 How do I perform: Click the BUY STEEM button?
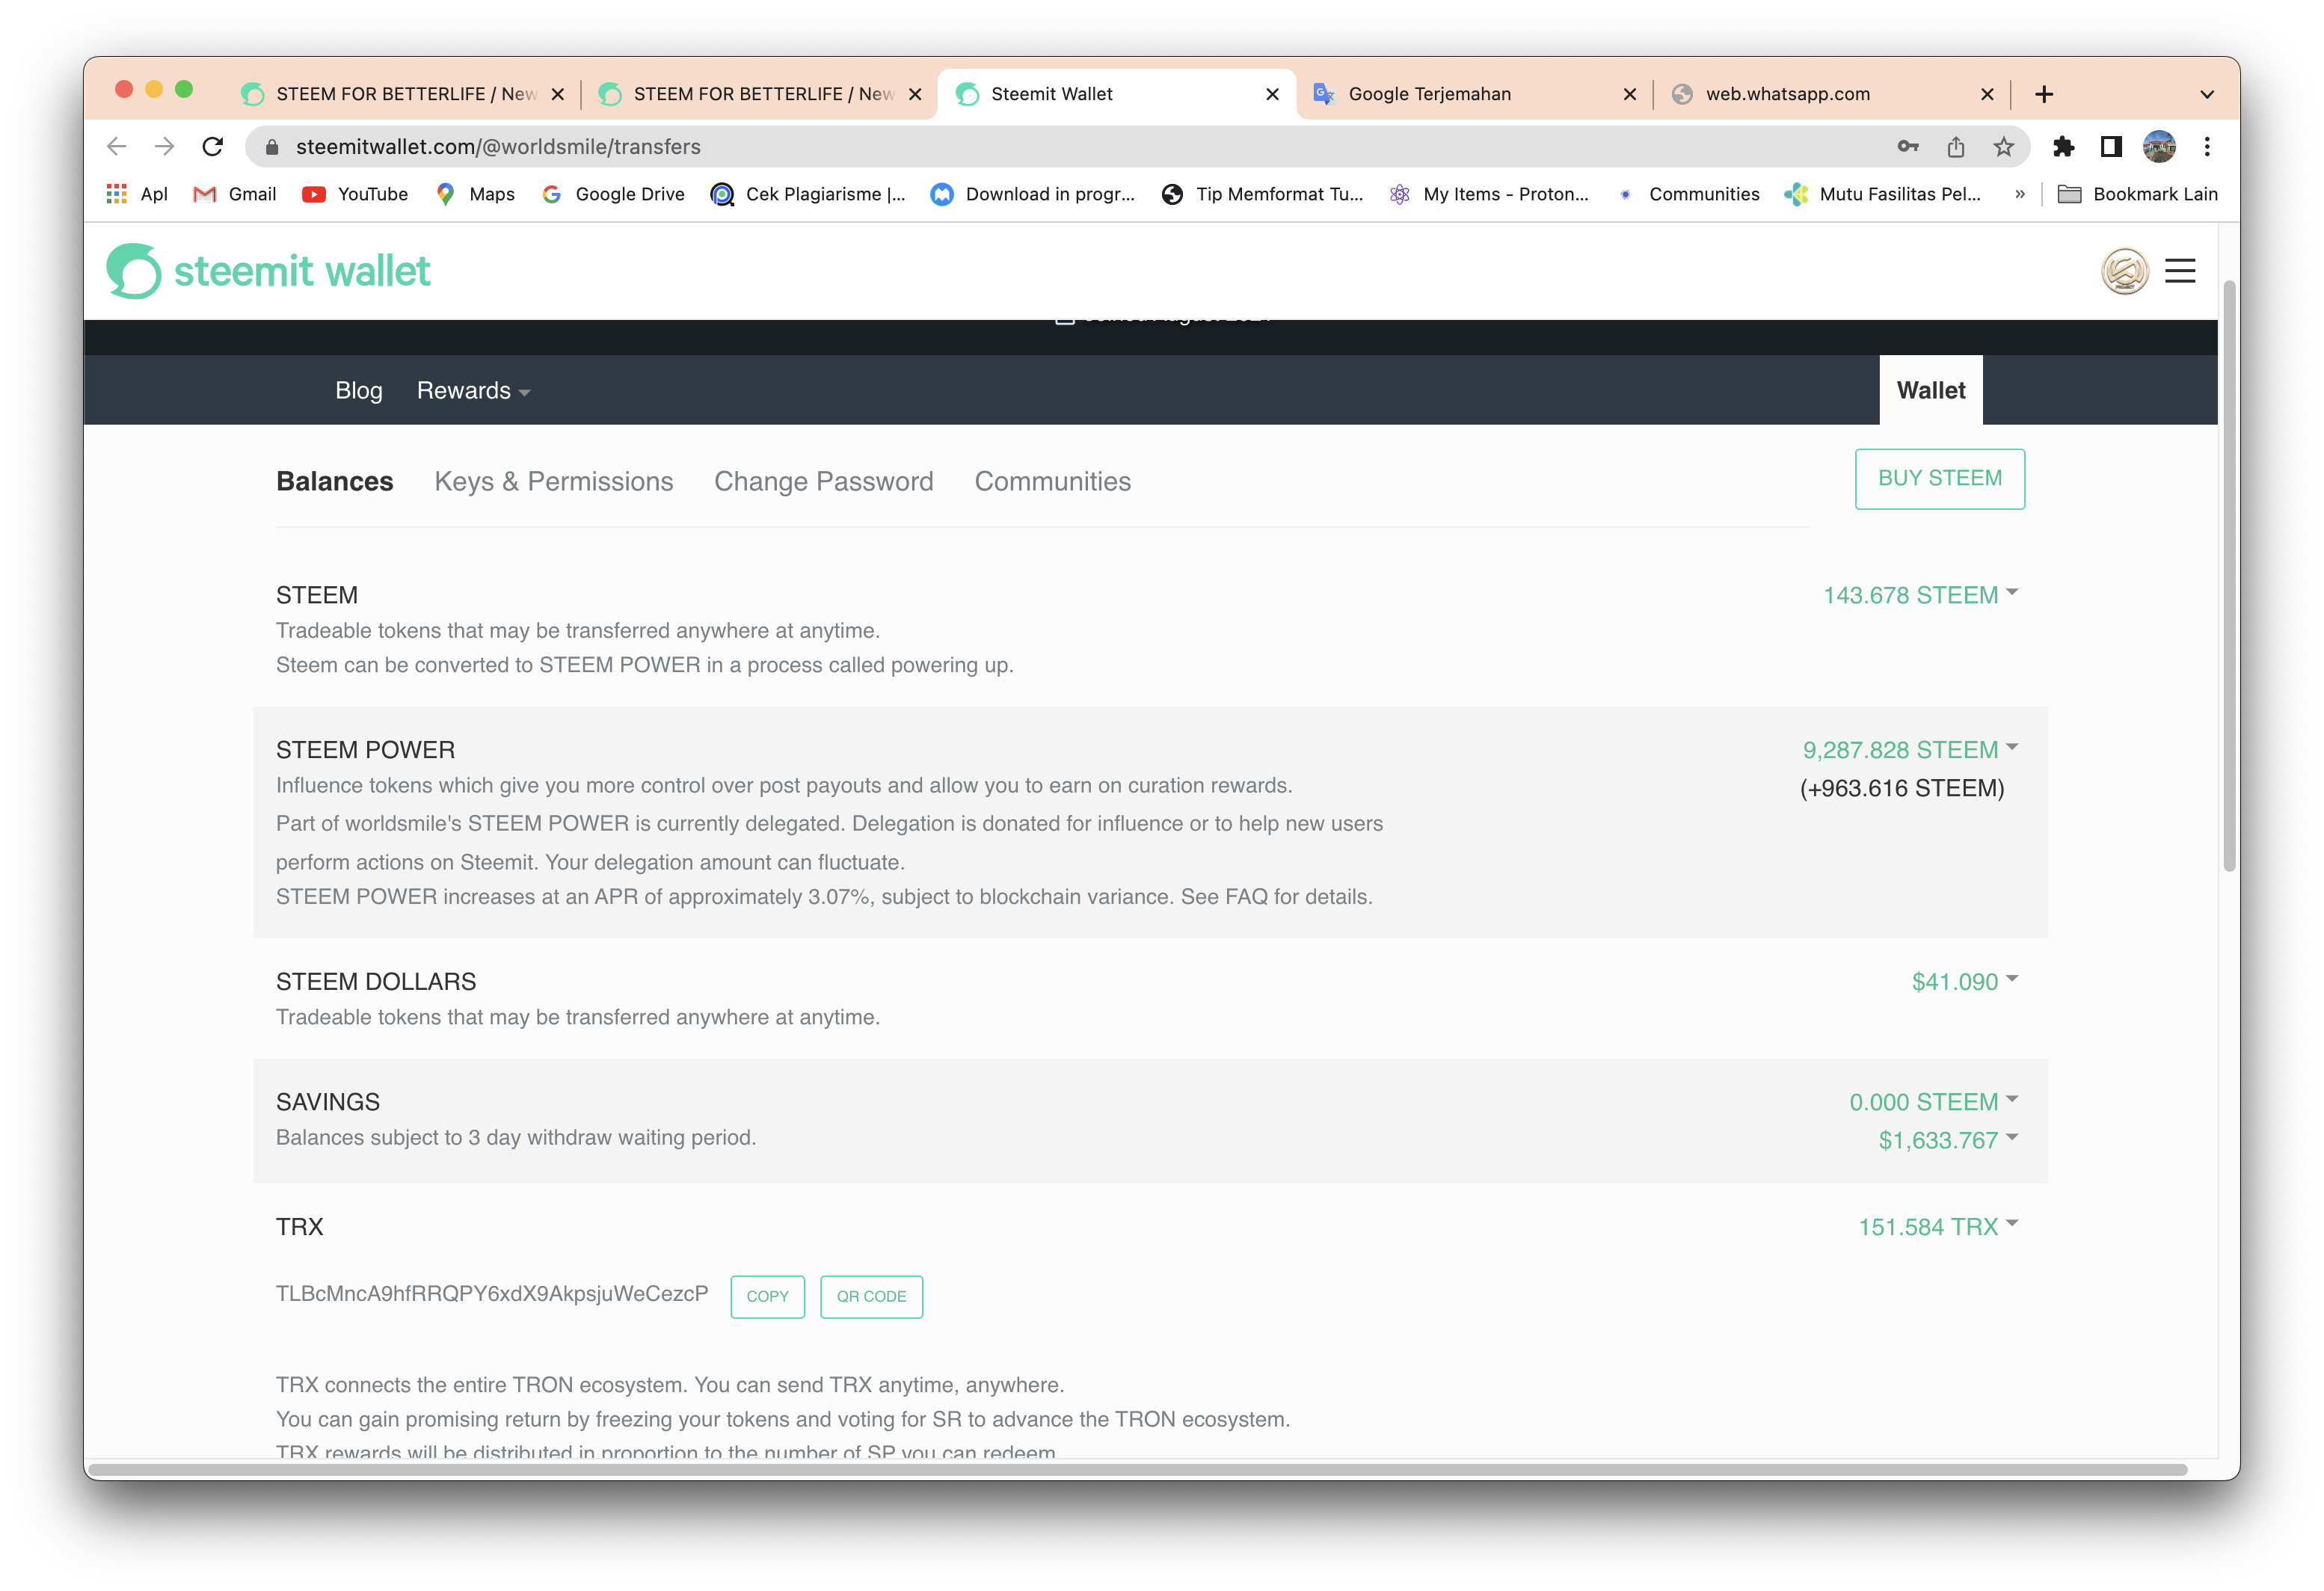pos(1940,479)
